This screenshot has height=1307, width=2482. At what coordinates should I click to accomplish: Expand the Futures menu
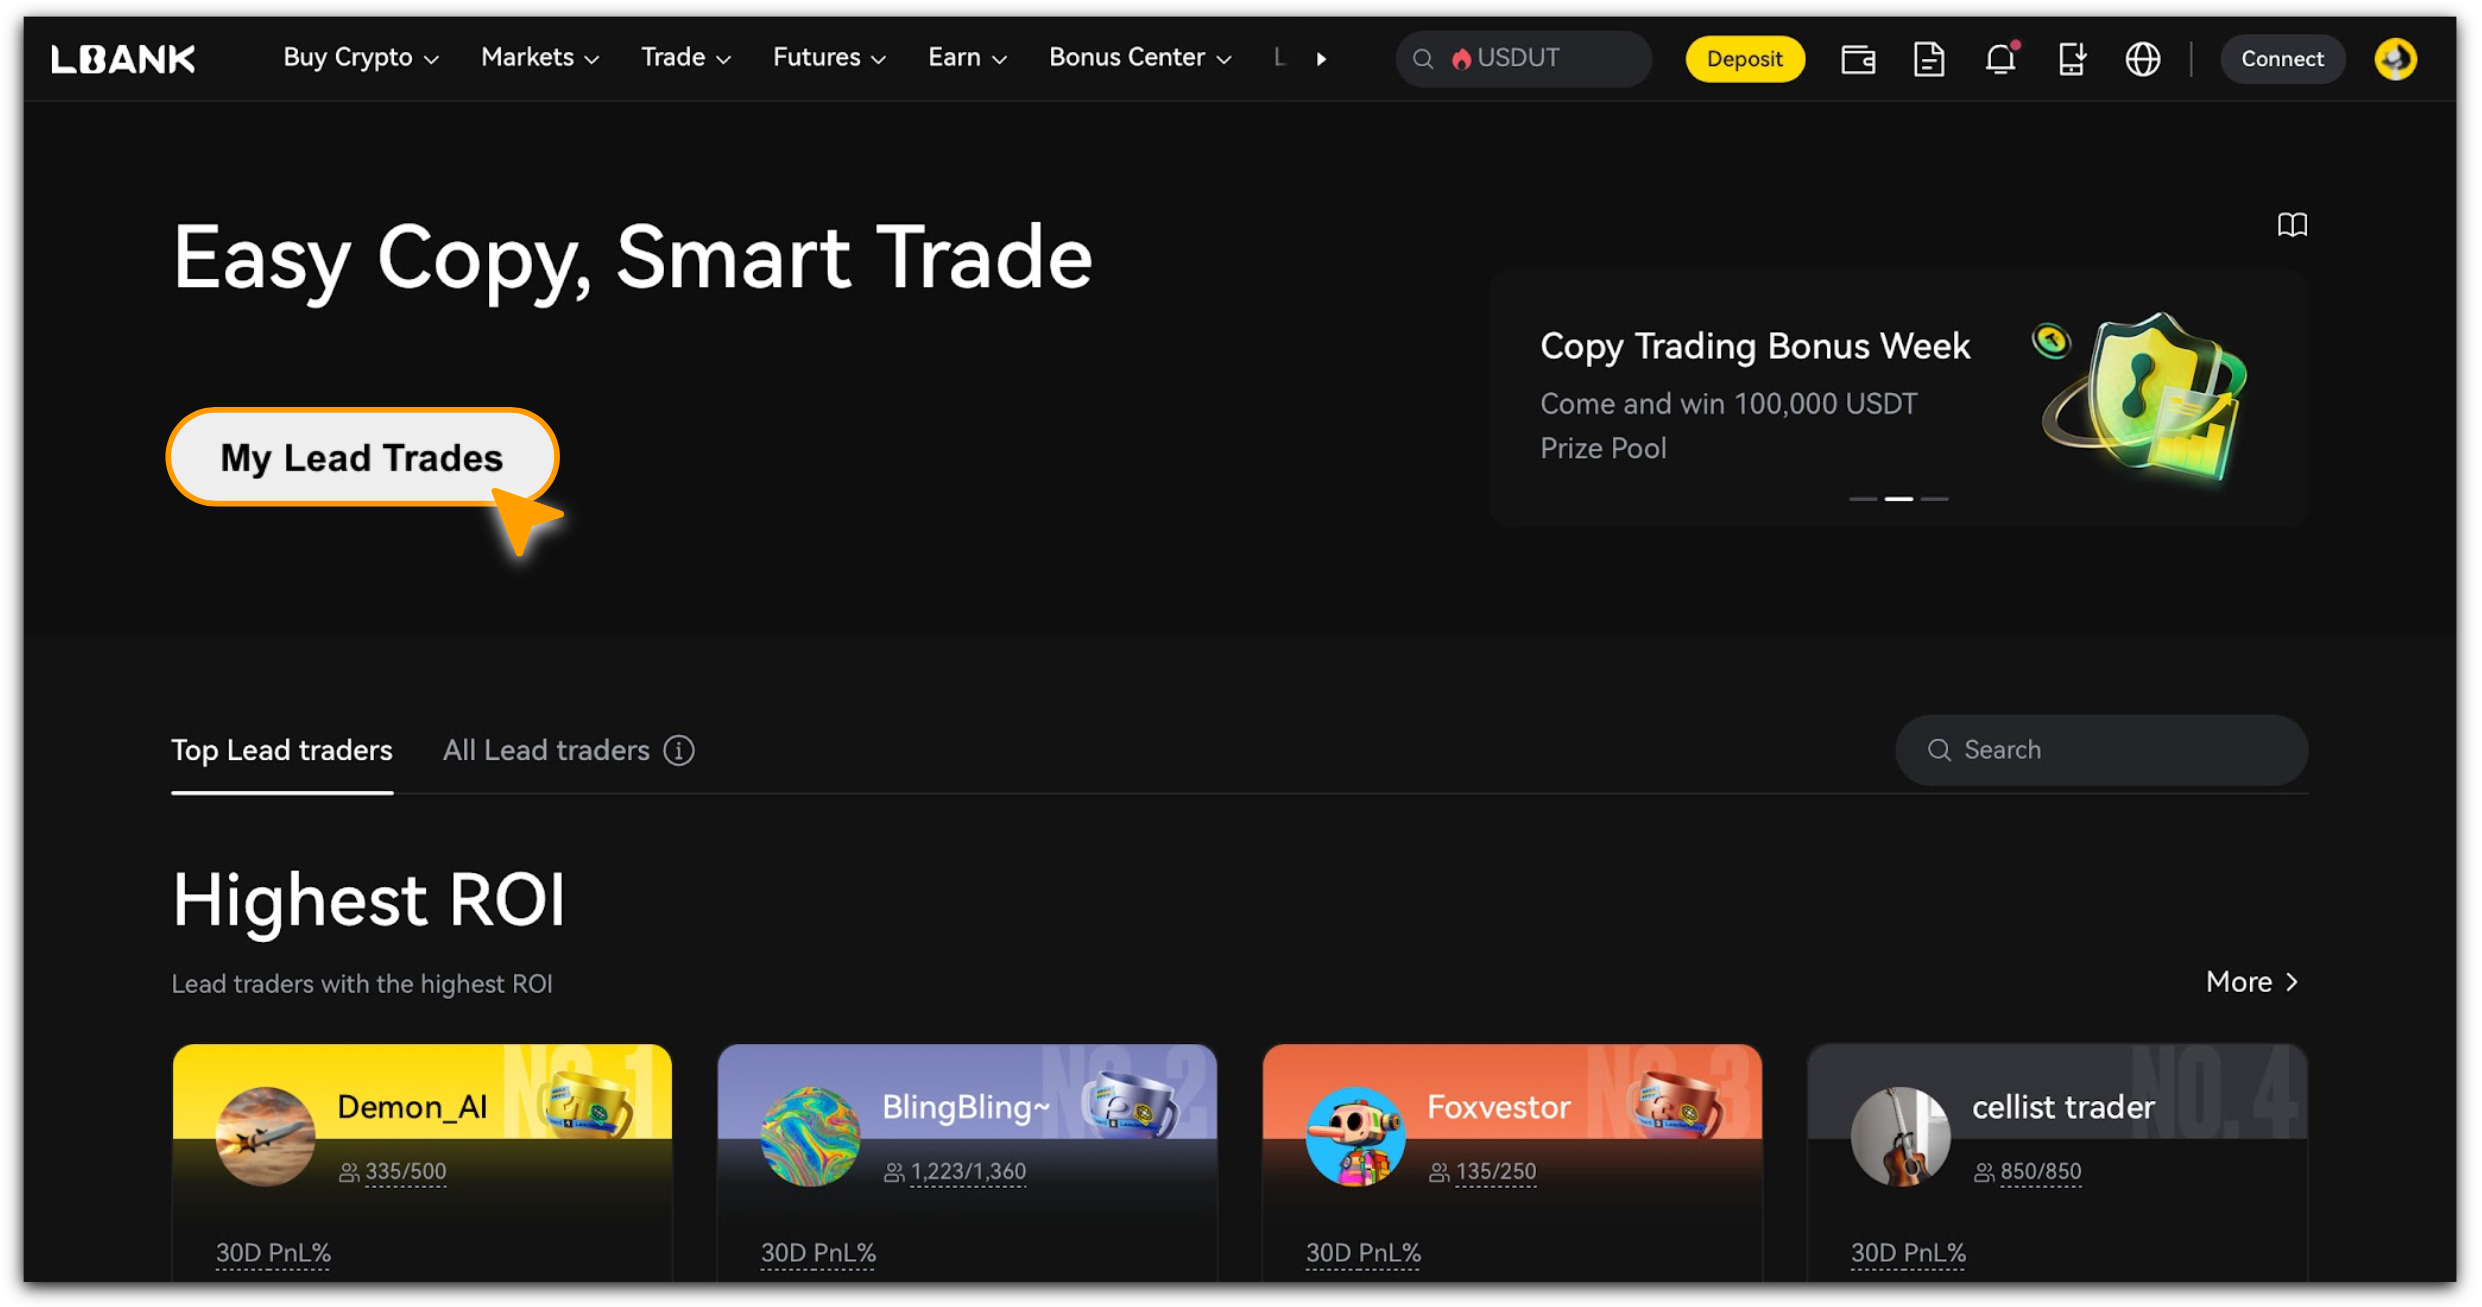click(x=829, y=58)
